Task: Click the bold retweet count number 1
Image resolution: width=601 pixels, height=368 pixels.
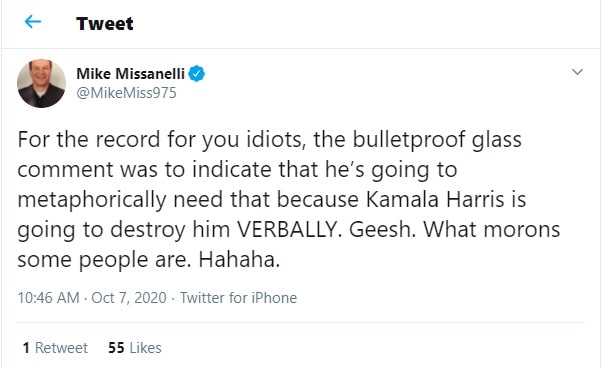Action: tap(26, 348)
